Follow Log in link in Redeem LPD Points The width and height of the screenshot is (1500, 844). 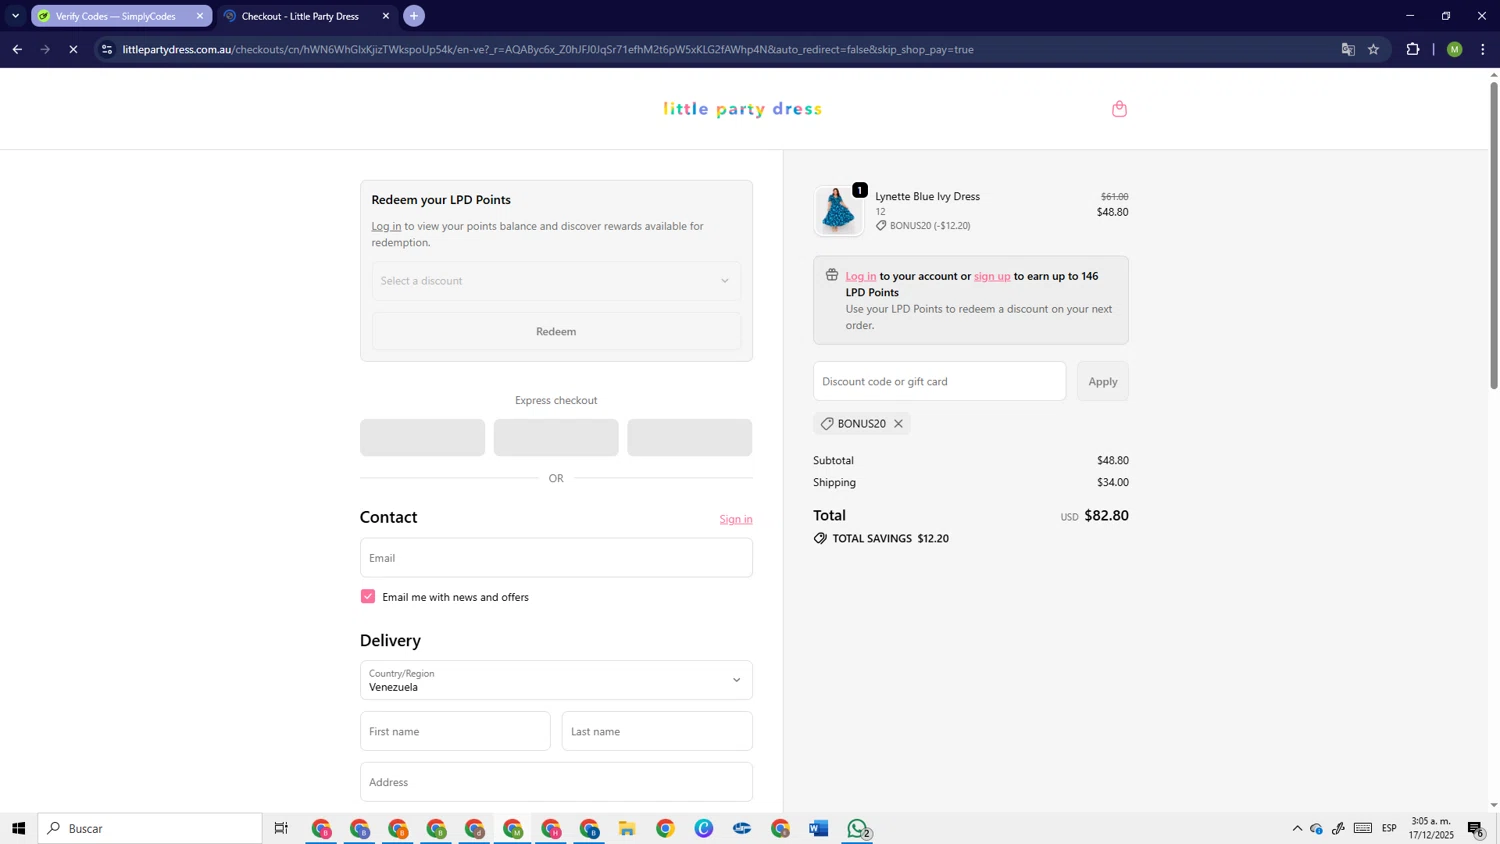386,226
